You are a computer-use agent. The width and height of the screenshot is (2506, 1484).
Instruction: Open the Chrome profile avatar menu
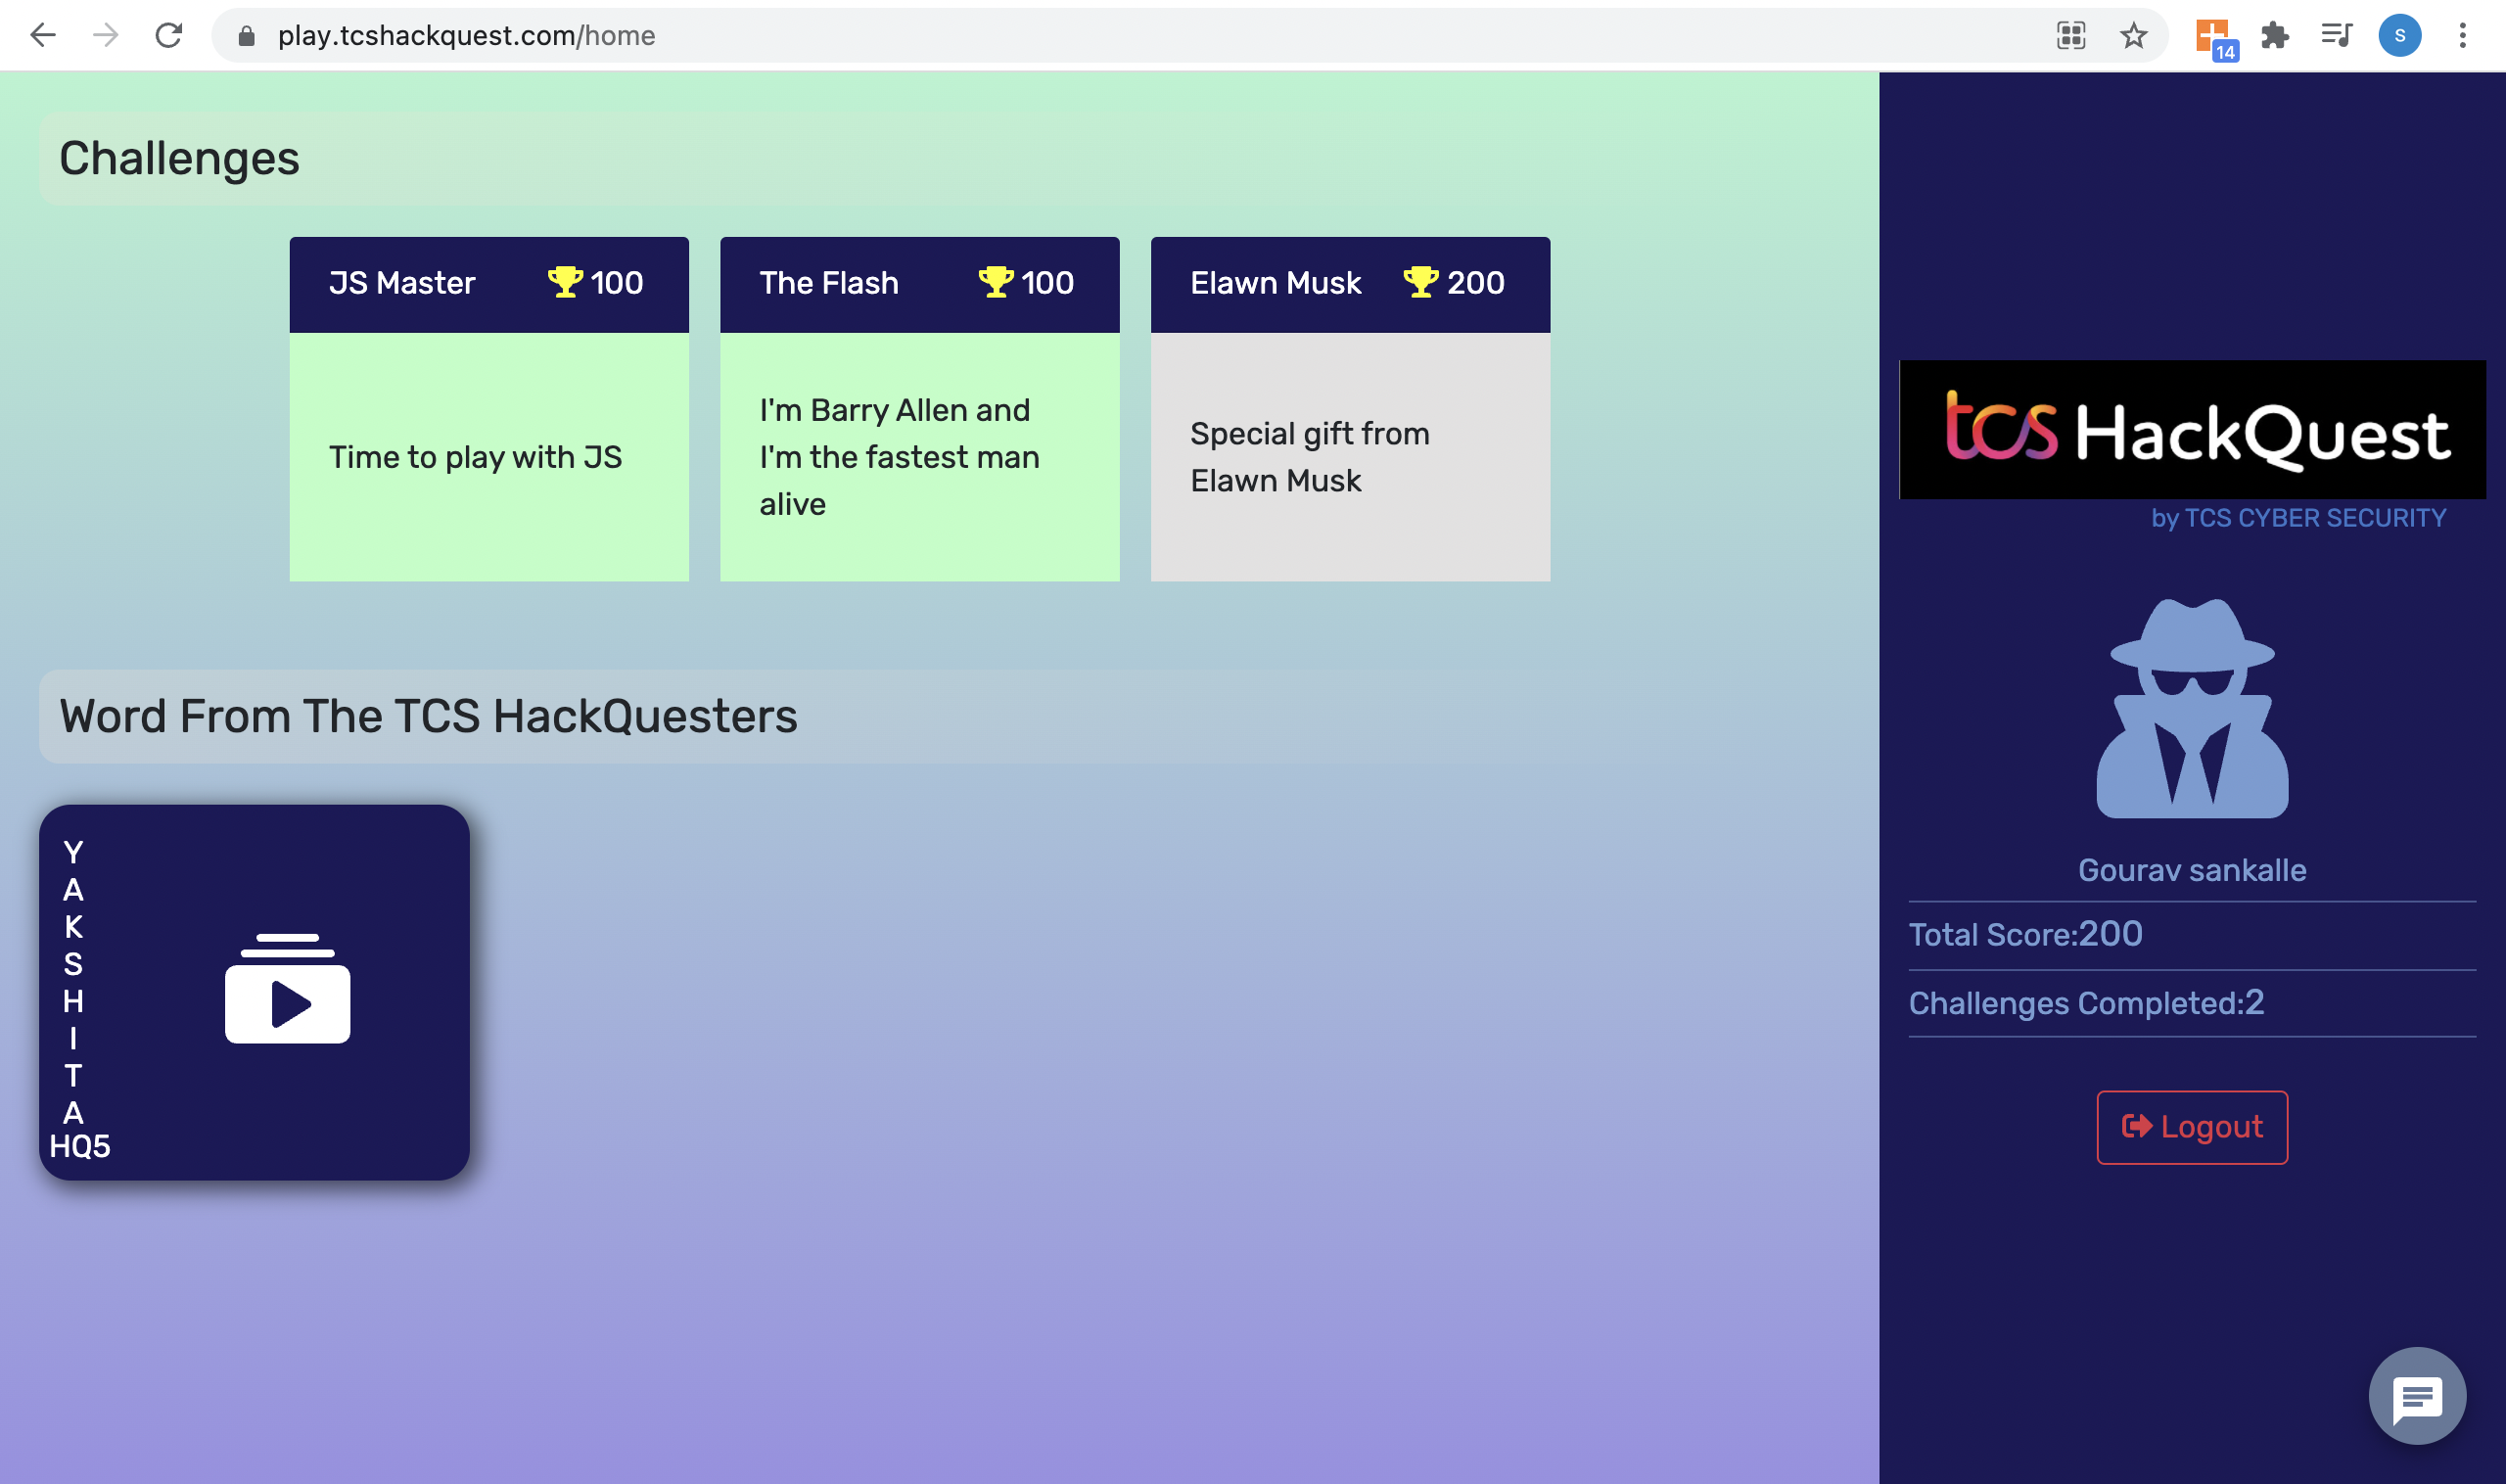pos(2399,36)
